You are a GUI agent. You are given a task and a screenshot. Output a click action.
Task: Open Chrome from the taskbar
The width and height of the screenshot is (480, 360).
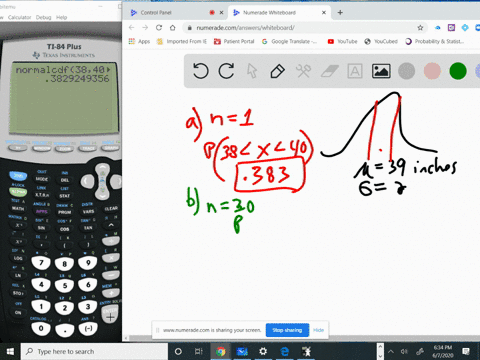pos(220,352)
